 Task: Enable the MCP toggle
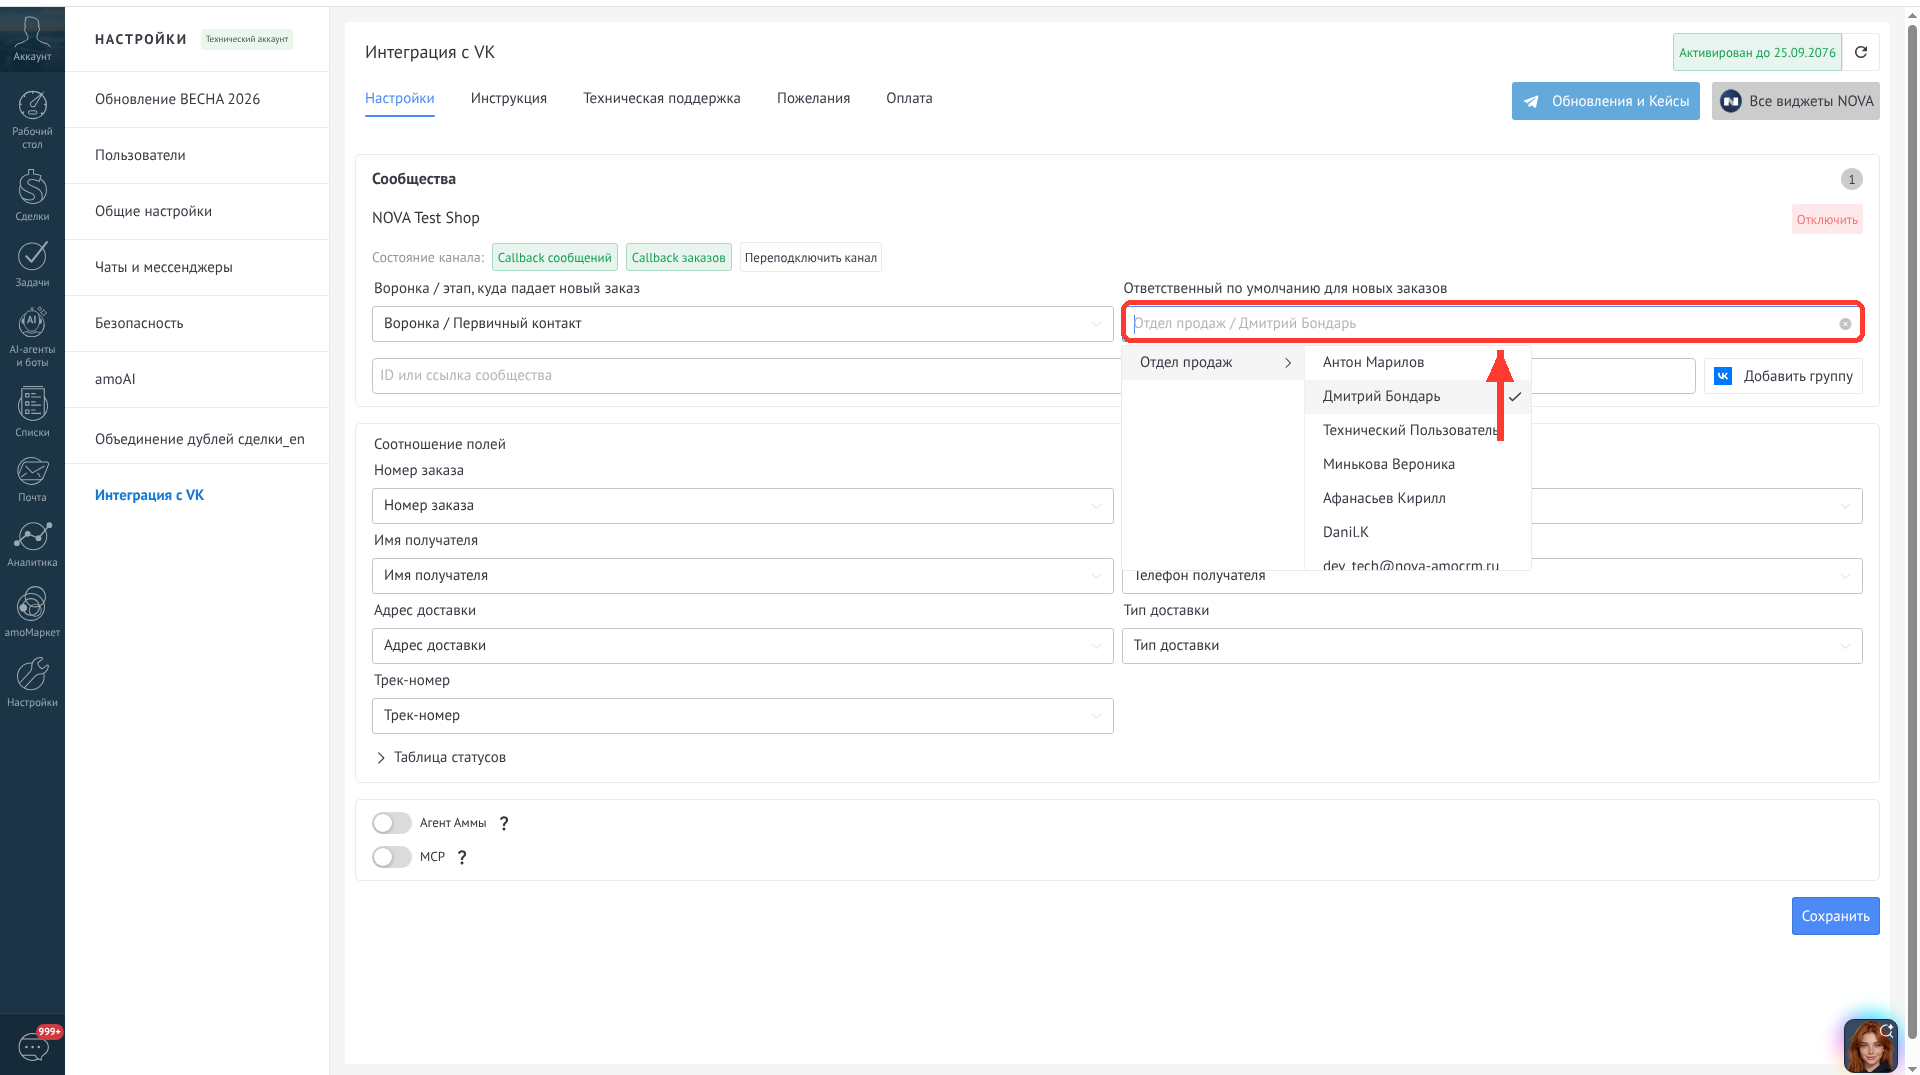392,857
